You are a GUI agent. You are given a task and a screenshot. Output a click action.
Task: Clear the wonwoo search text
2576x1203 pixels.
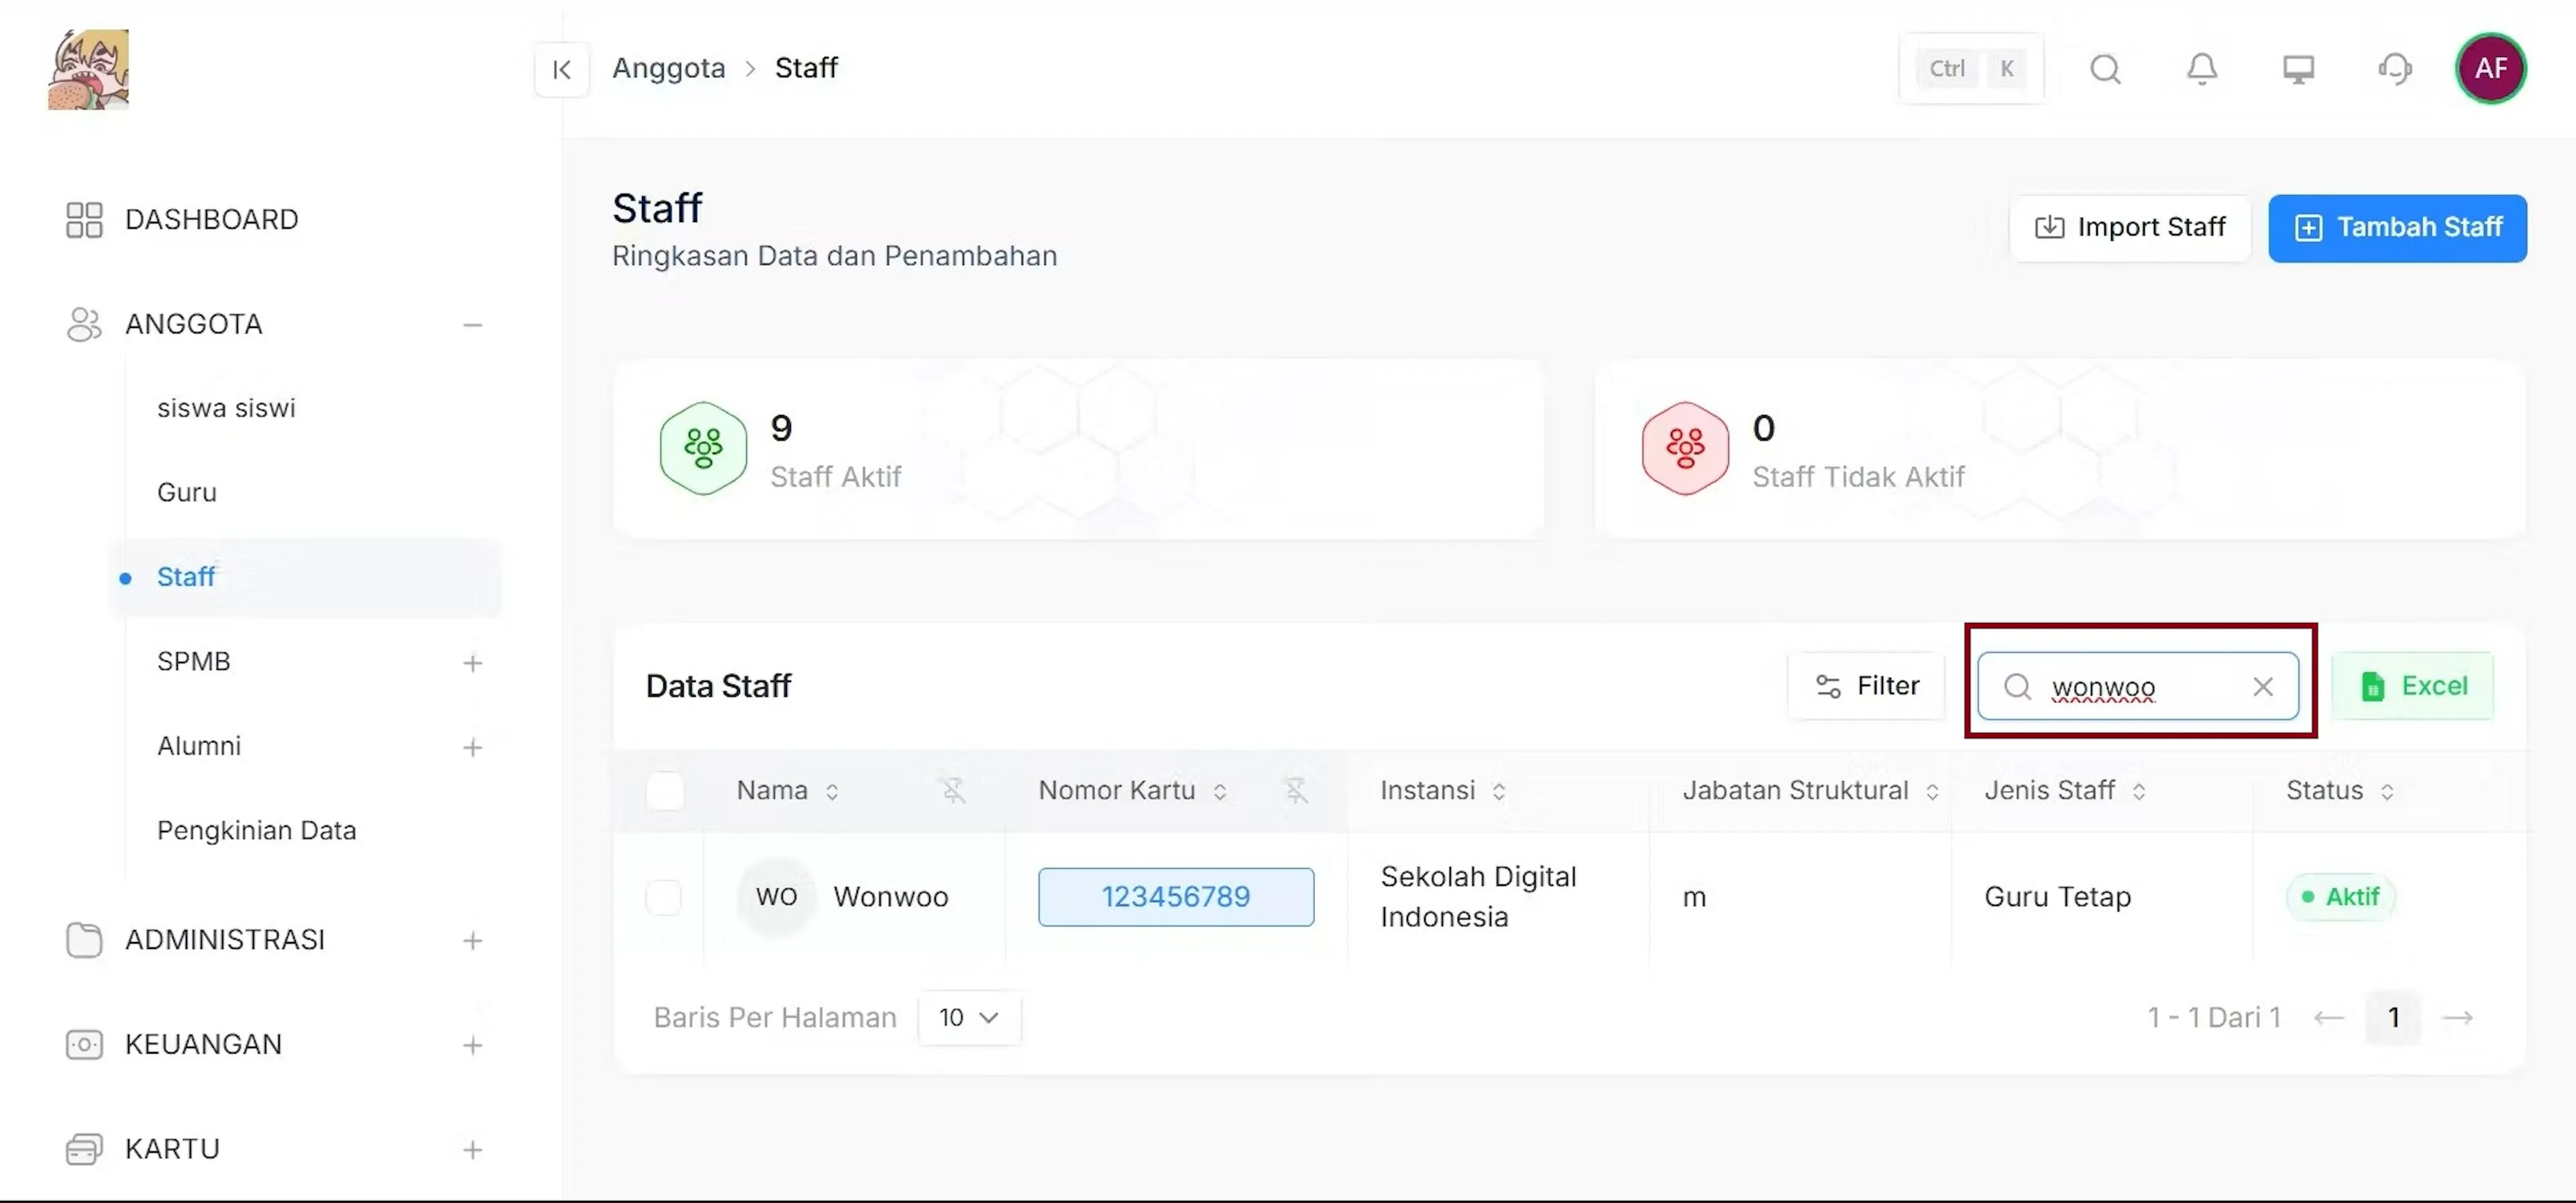(2263, 687)
